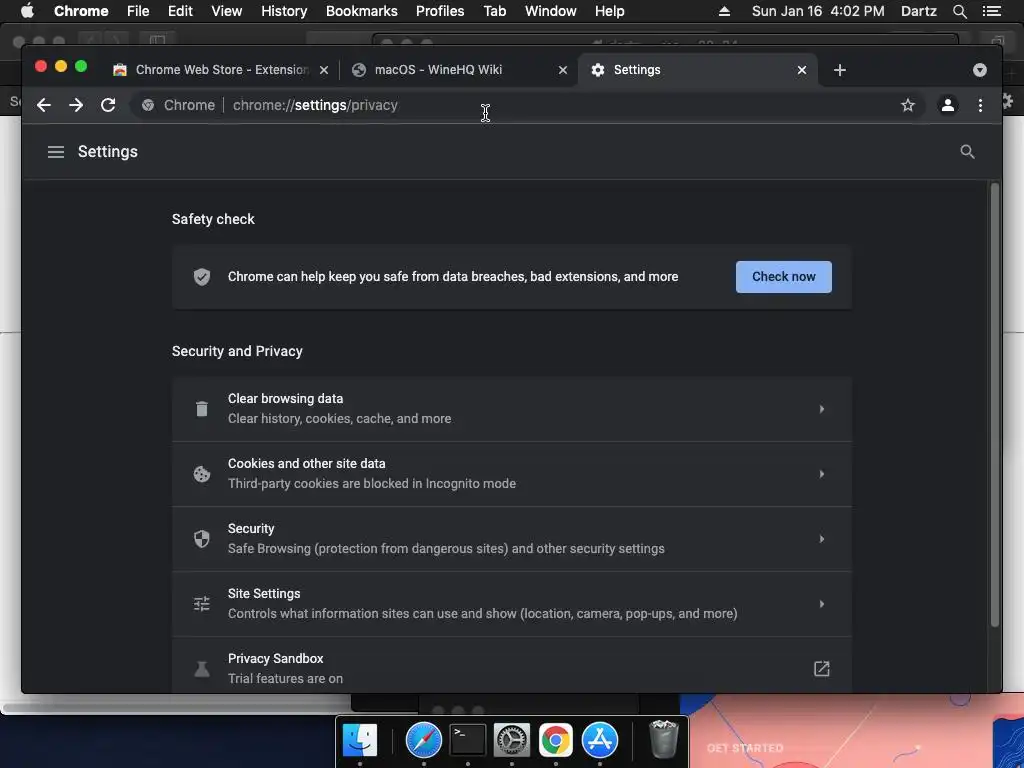Launch Safari from the Dock
The image size is (1024, 768).
424,740
